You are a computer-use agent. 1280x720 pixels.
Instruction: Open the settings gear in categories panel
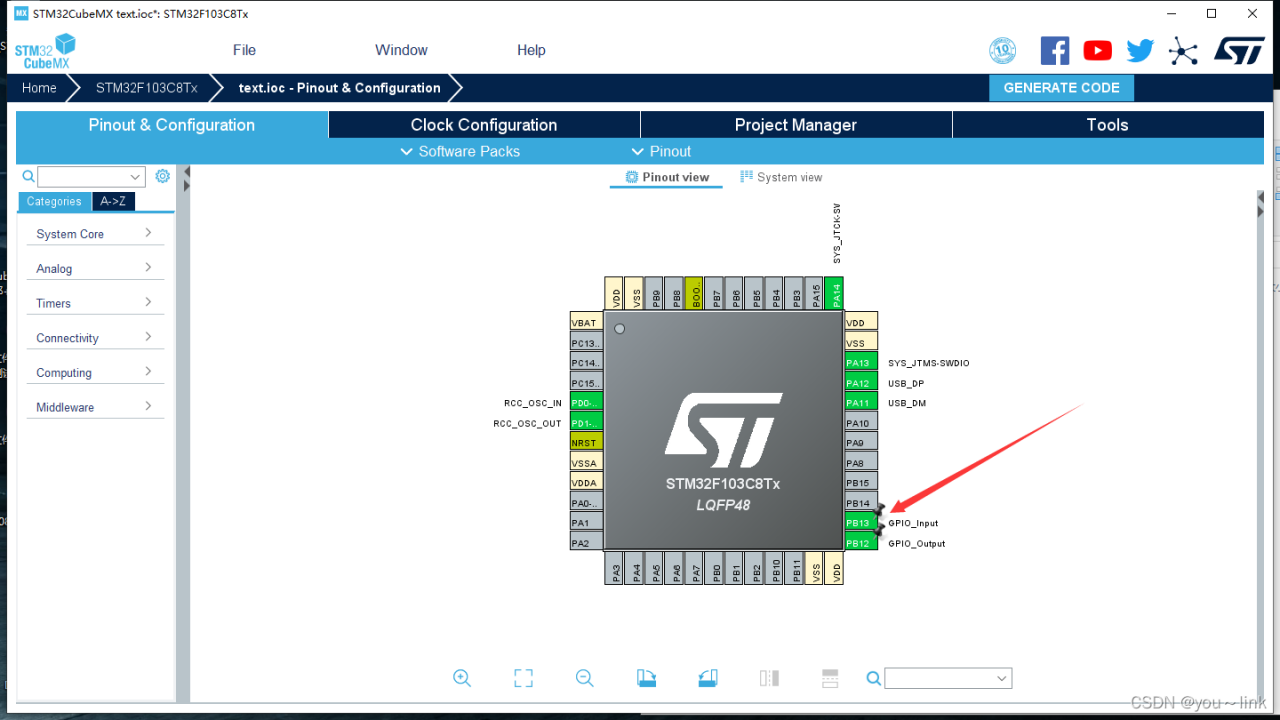tap(162, 176)
